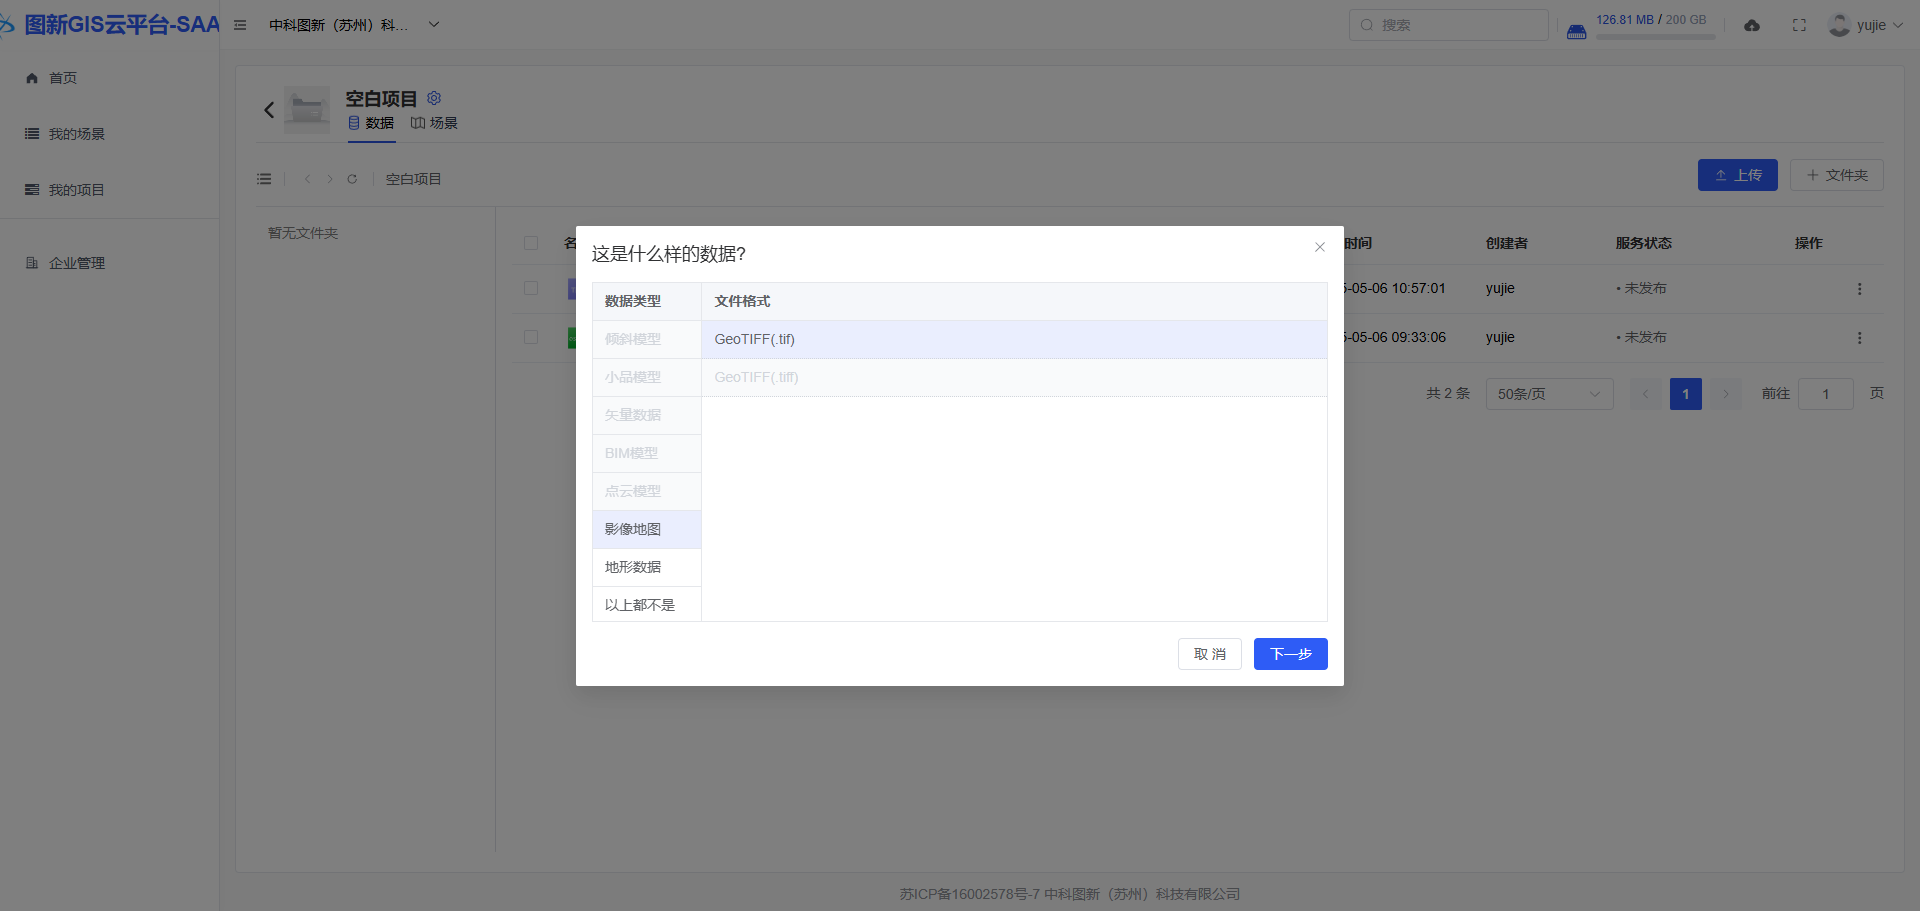Switch to the 场景 tab
The image size is (1920, 911).
(x=435, y=123)
